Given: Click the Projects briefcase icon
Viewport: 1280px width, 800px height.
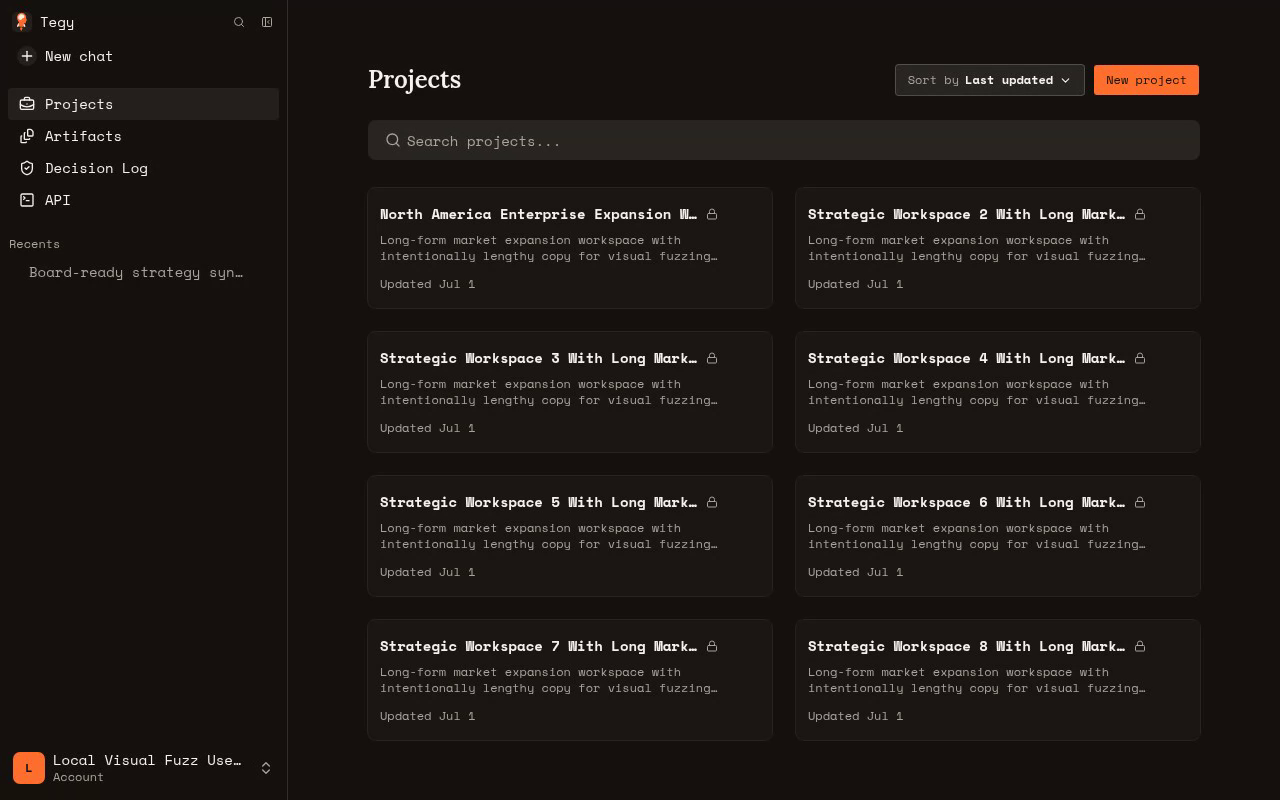Looking at the screenshot, I should point(27,104).
